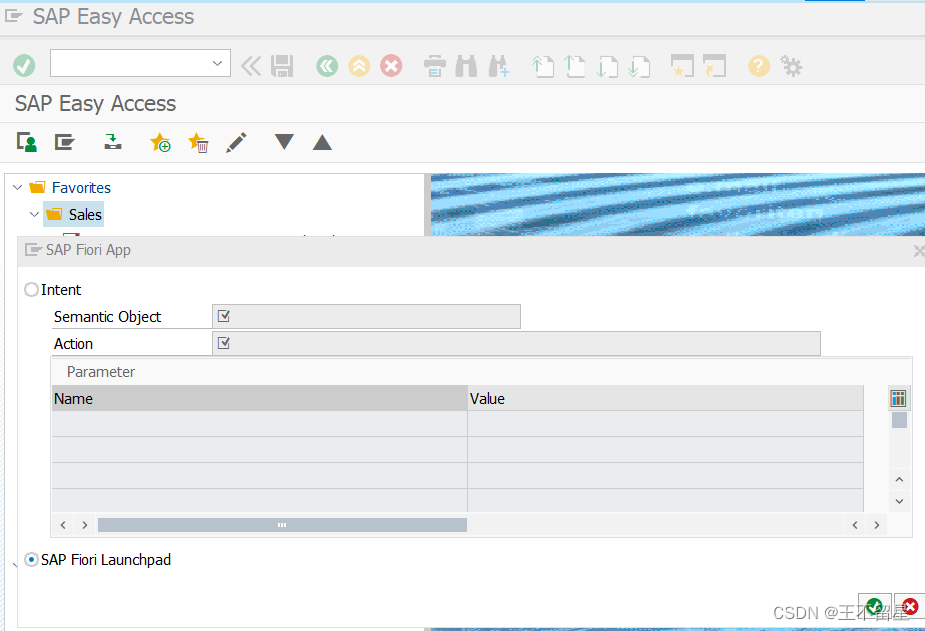This screenshot has height=631, width=925.
Task: Confirm the SAP Fiori App dialog
Action: (x=875, y=606)
